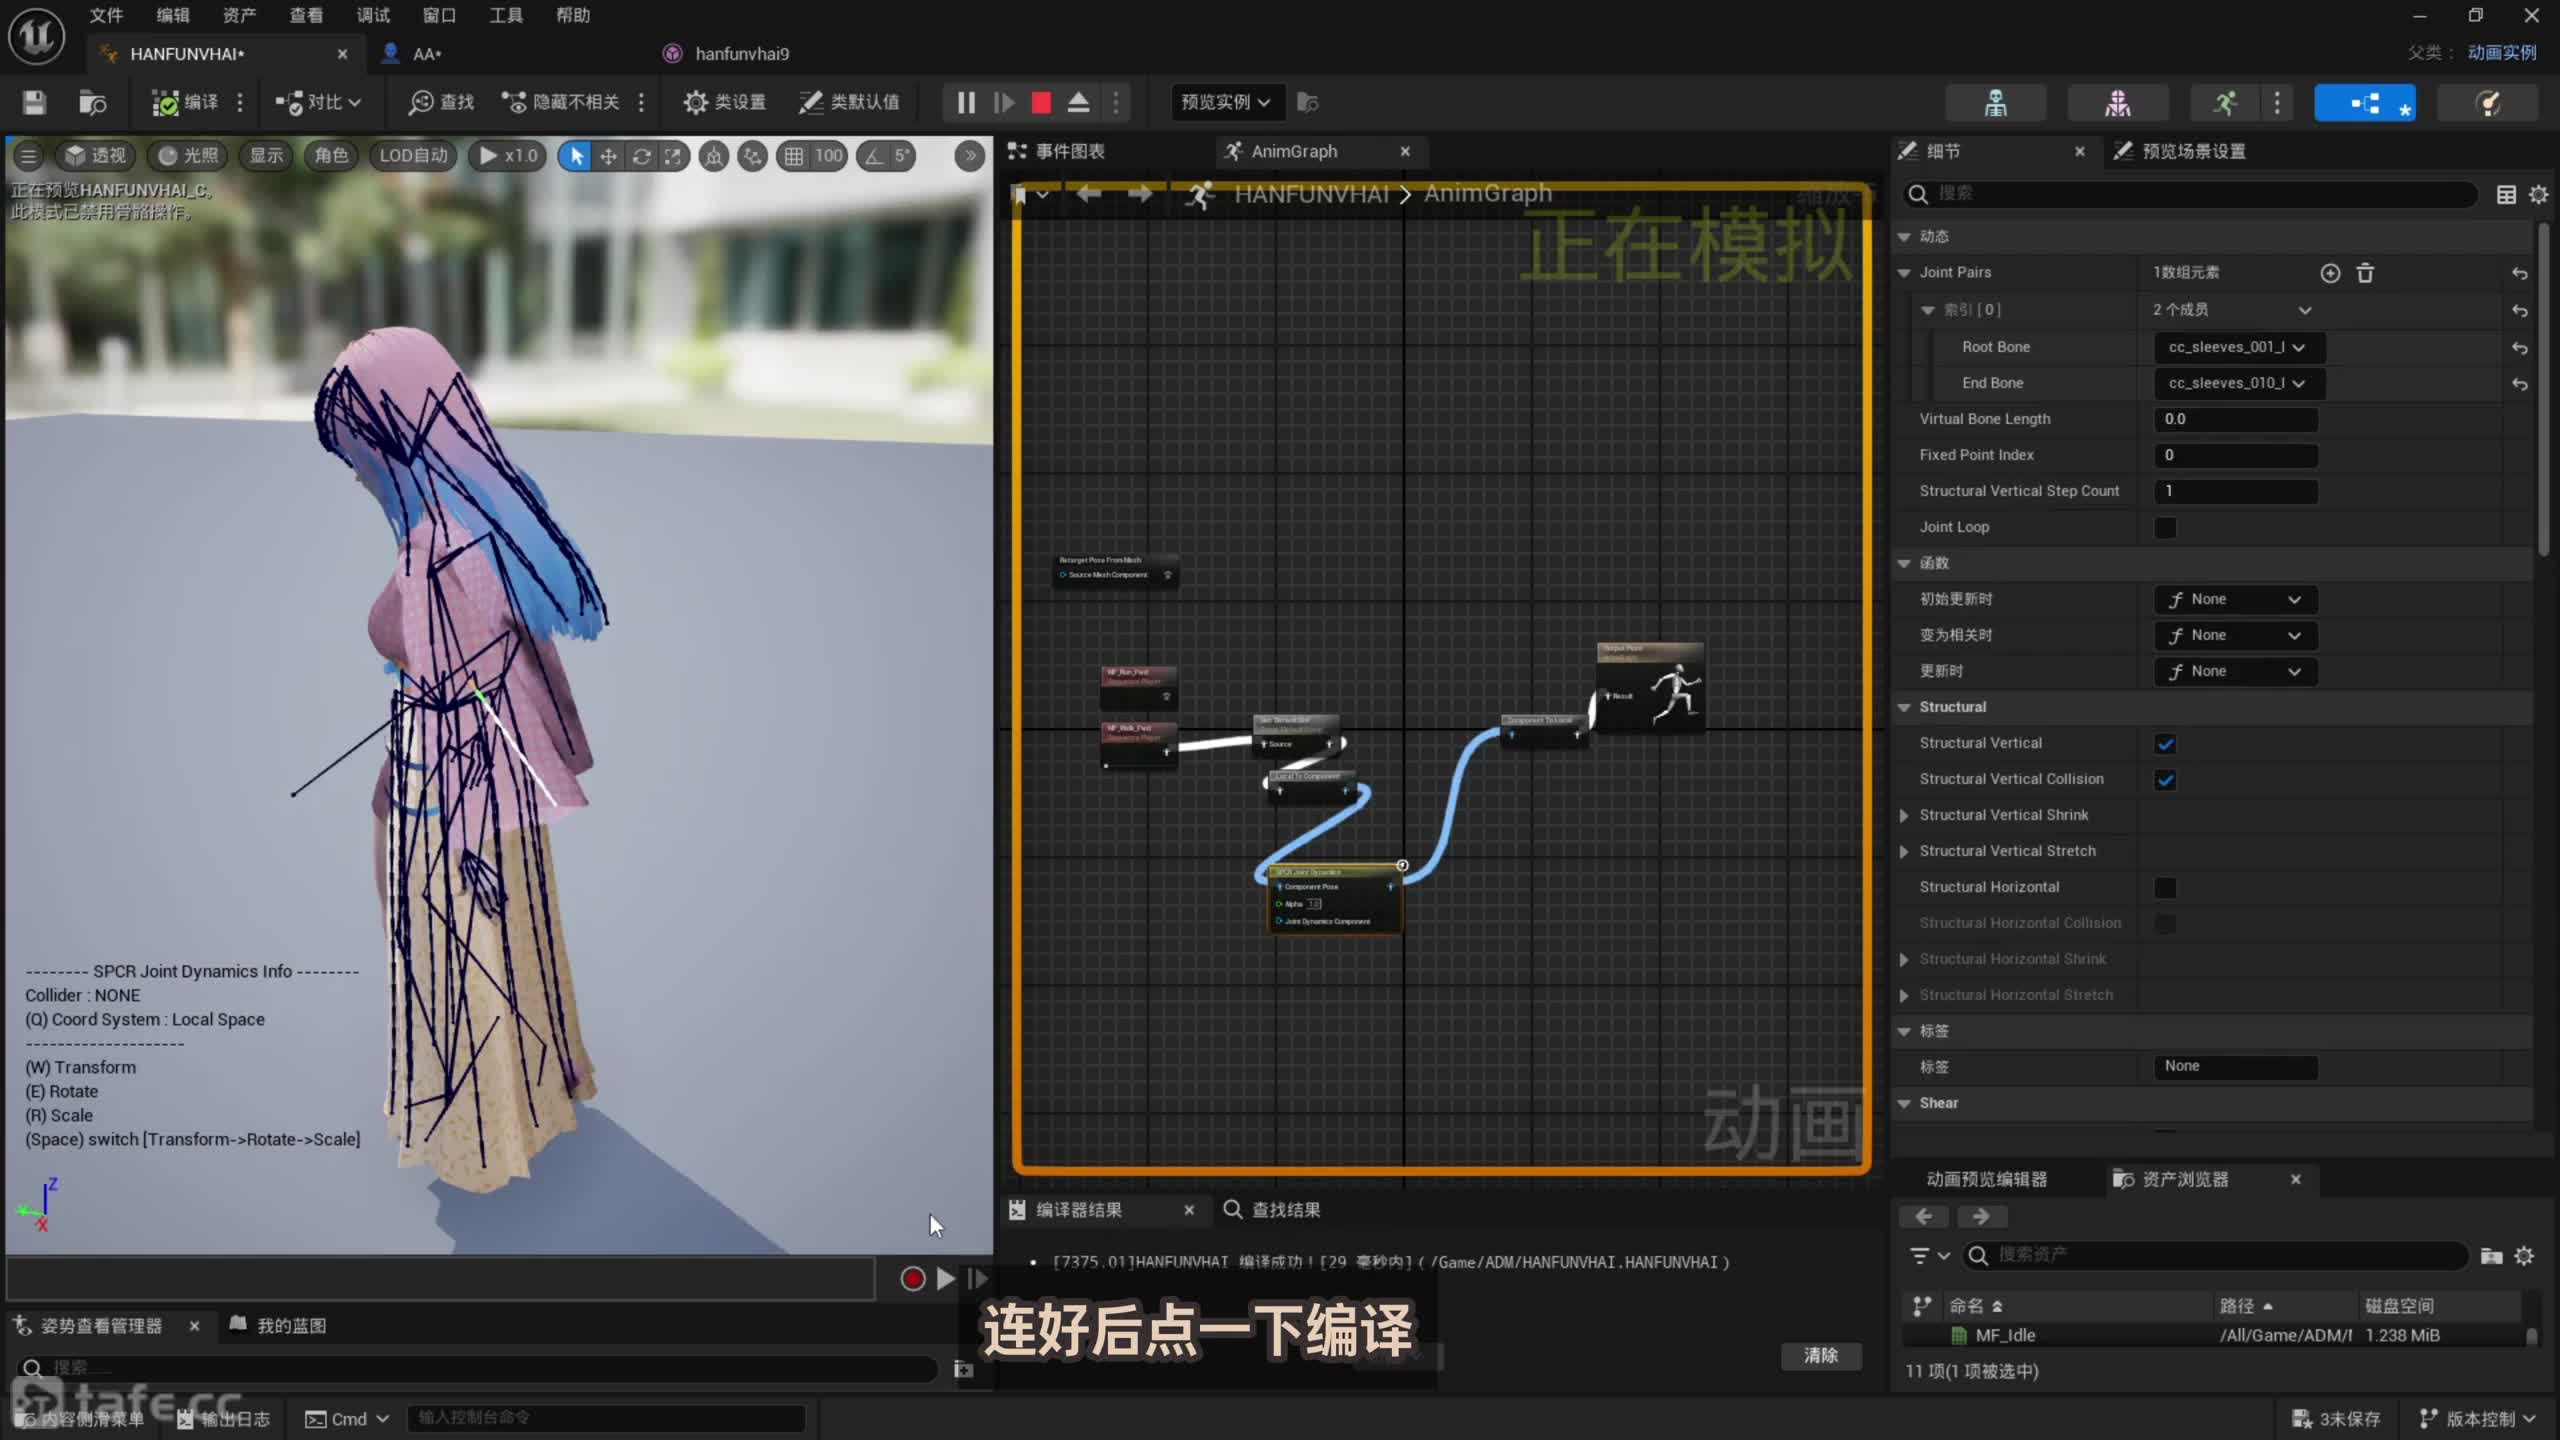Uncheck Structural Vertical checkbox

click(x=2165, y=744)
